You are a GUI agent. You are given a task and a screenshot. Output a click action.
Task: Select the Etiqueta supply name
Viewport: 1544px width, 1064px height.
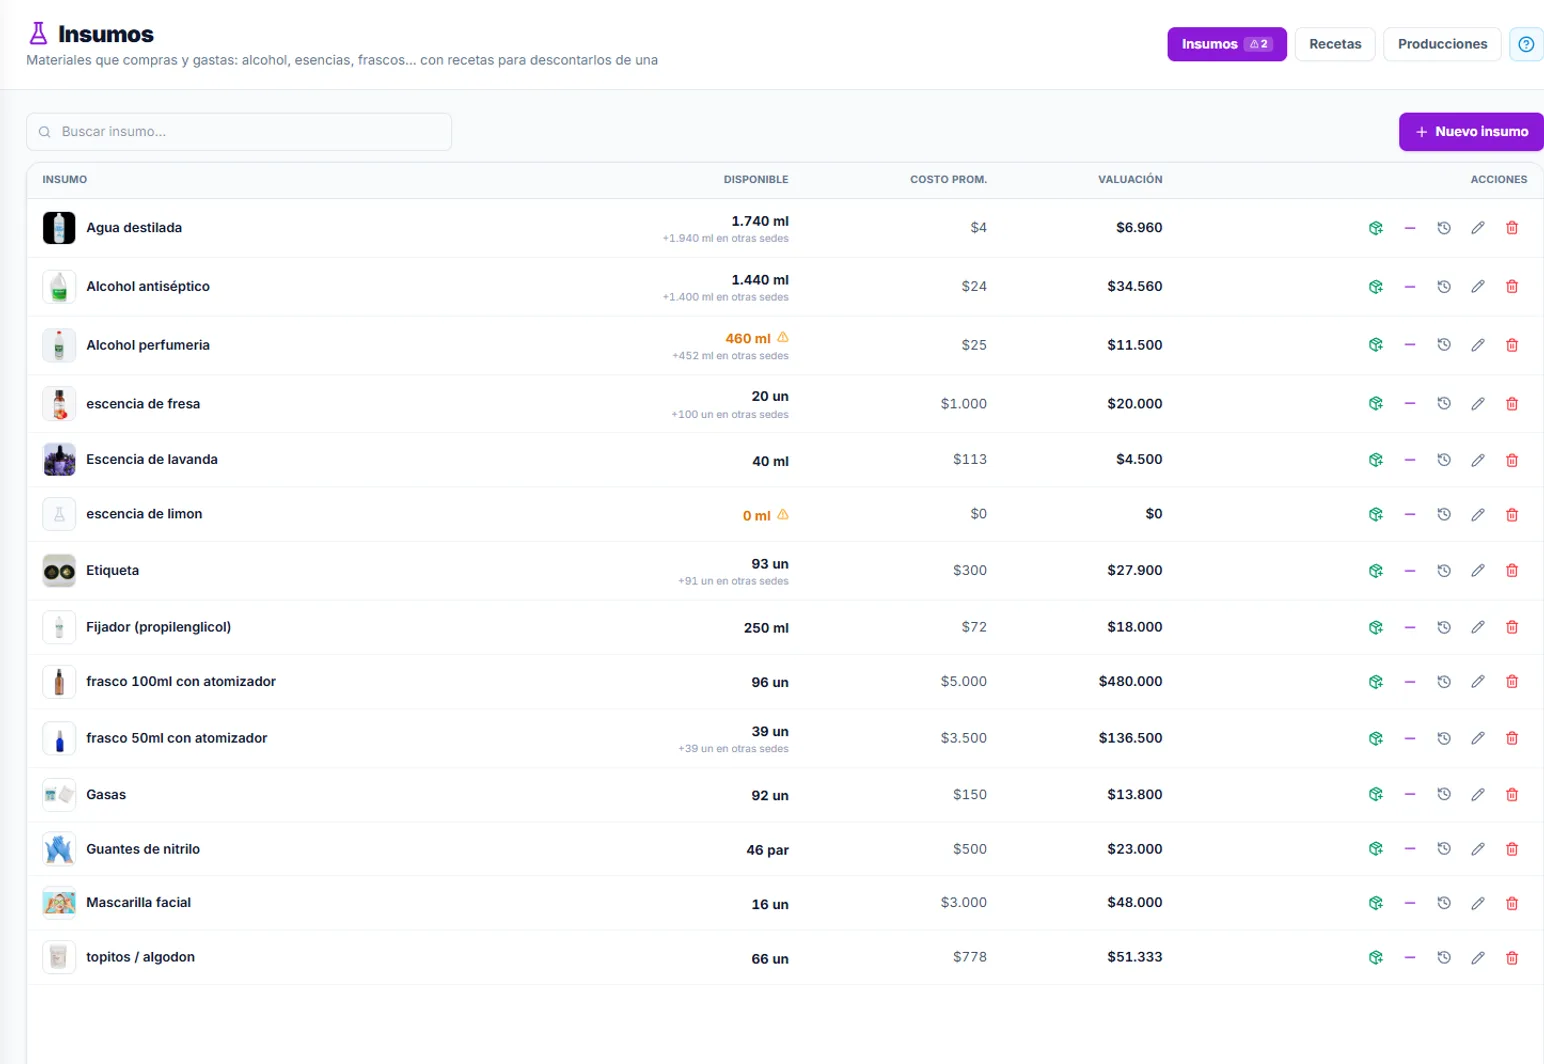point(113,571)
